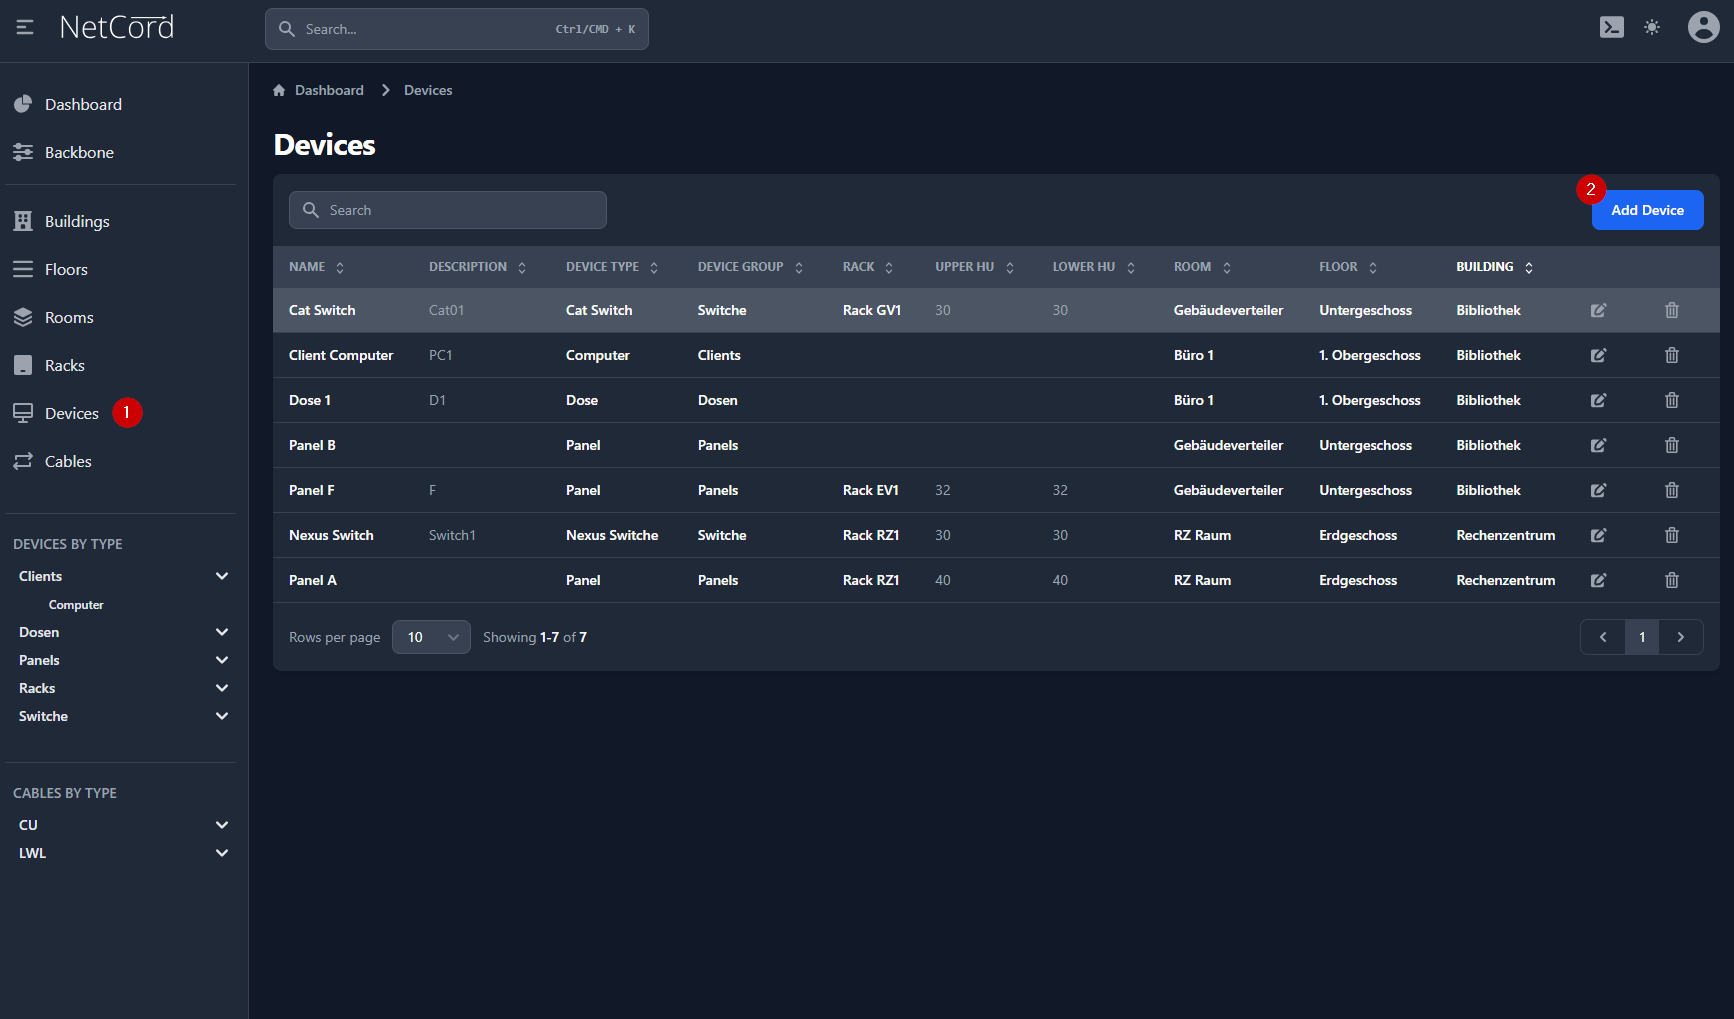
Task: Toggle light/dark theme sun icon
Action: point(1652,28)
